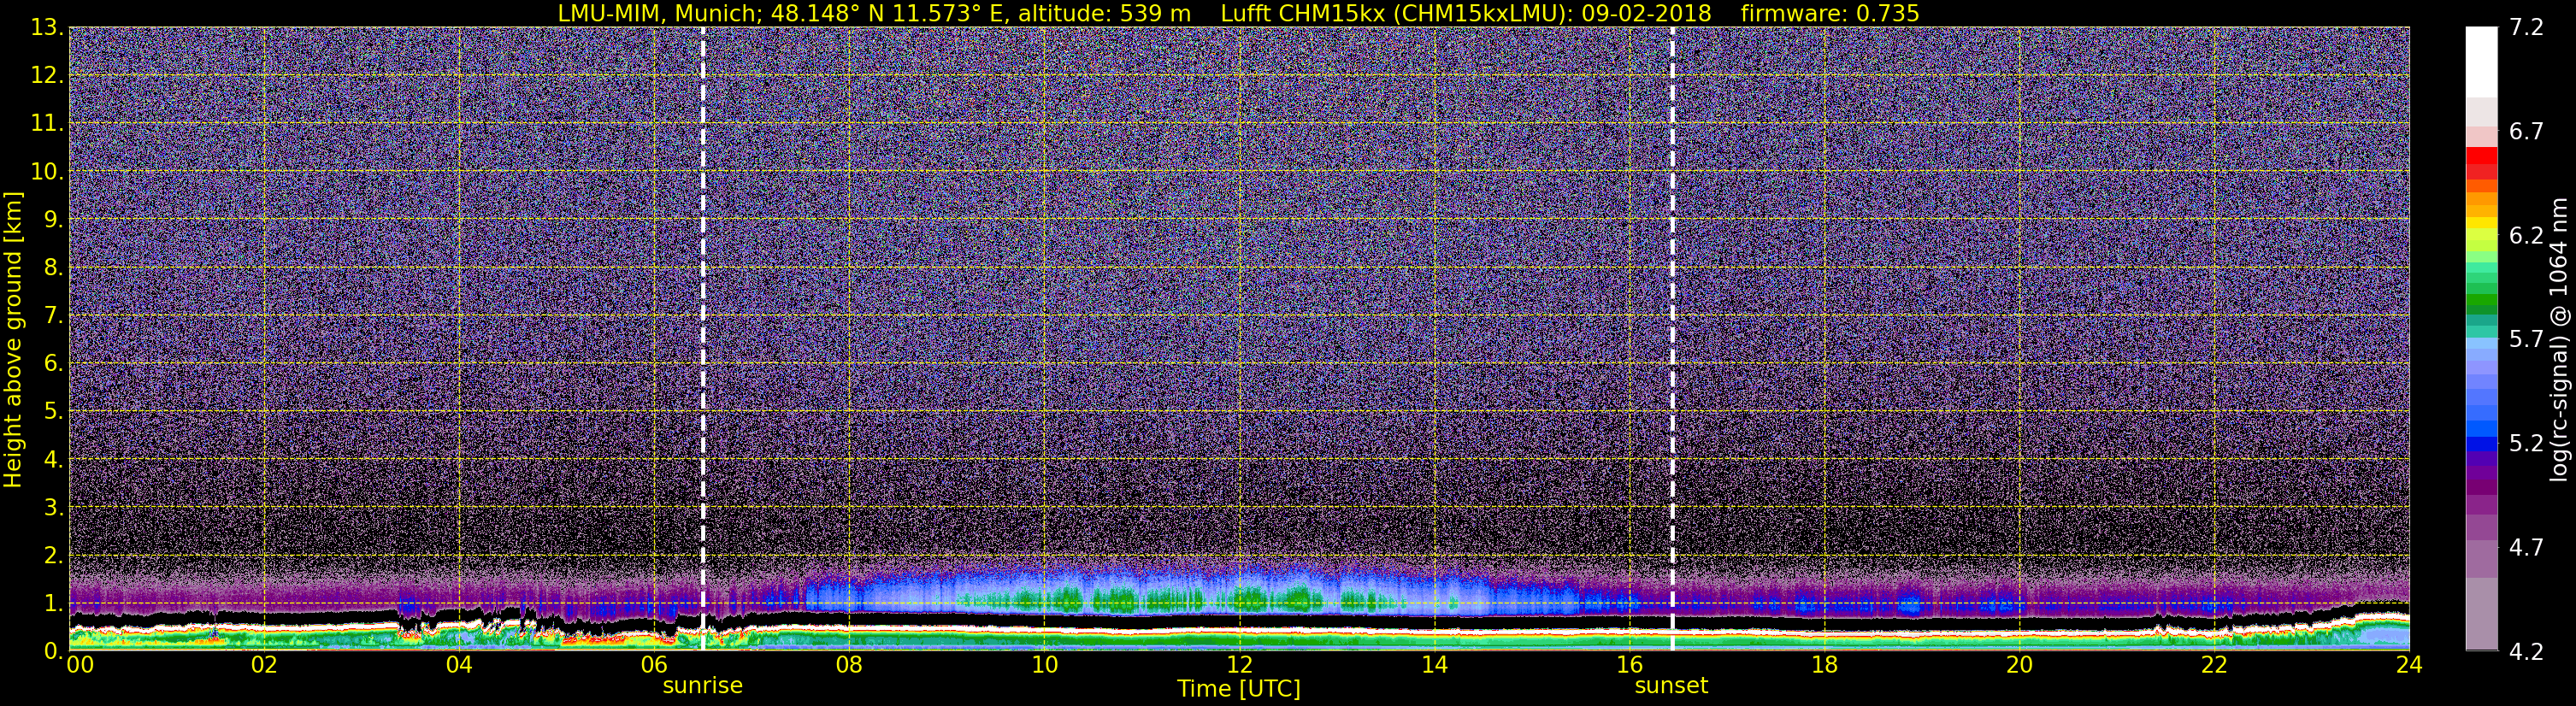Viewport: 2576px width, 706px height.
Task: Click the height axis tick '0.'
Action: tap(53, 650)
